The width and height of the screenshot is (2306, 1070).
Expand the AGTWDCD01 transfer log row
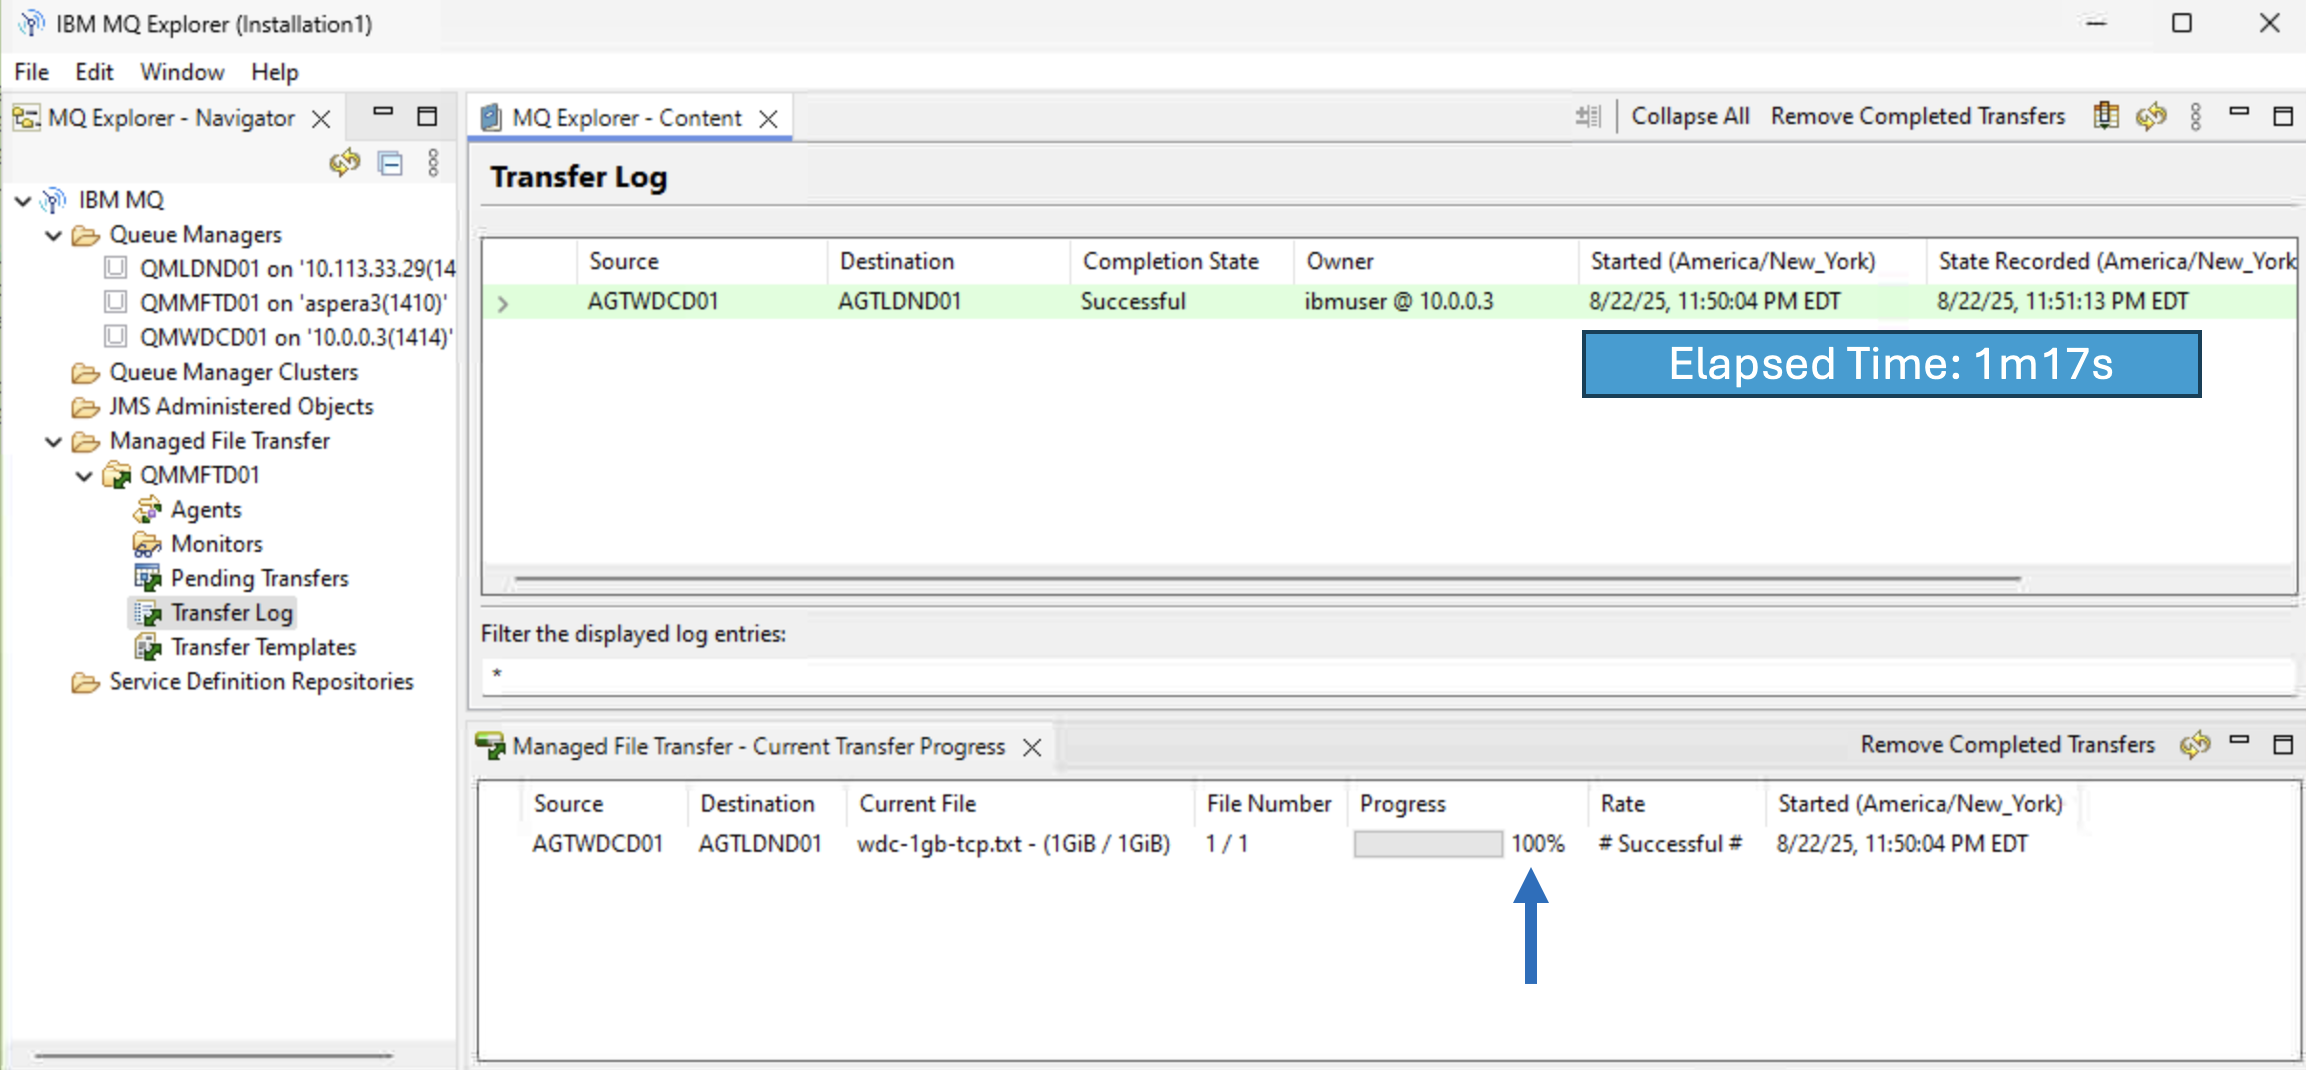point(503,303)
